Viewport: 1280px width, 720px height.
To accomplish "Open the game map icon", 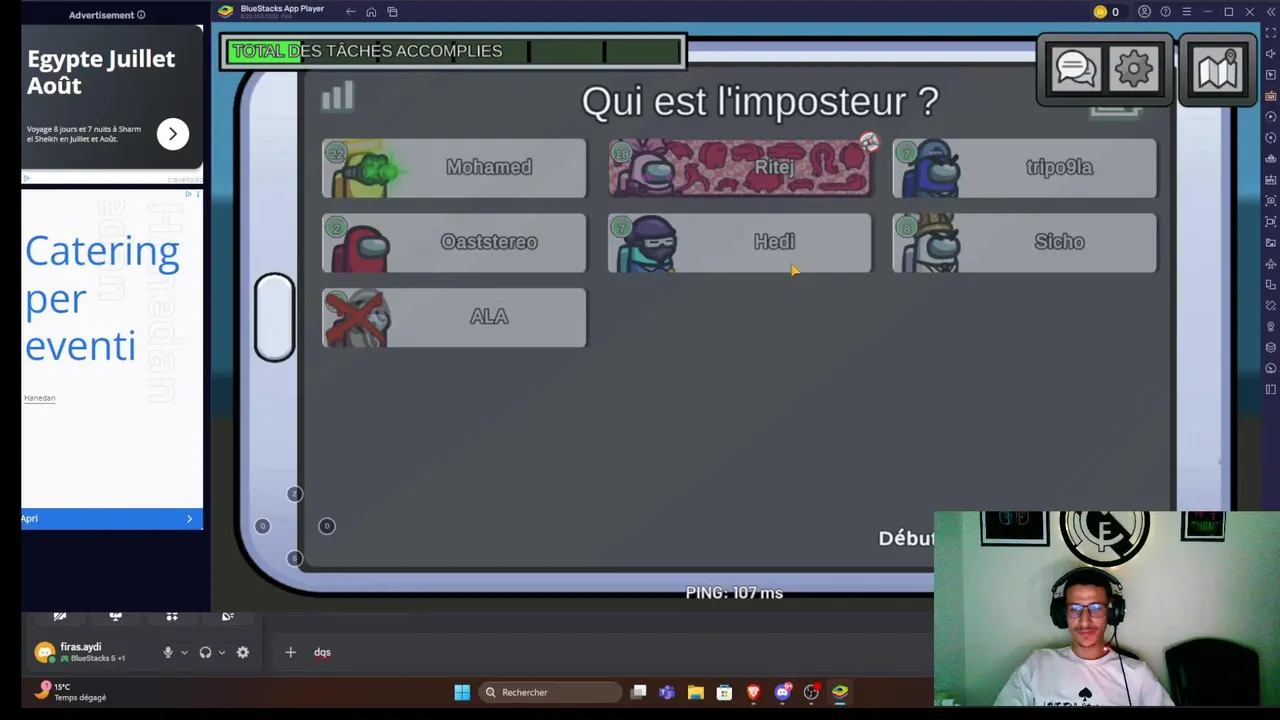I will (x=1217, y=69).
